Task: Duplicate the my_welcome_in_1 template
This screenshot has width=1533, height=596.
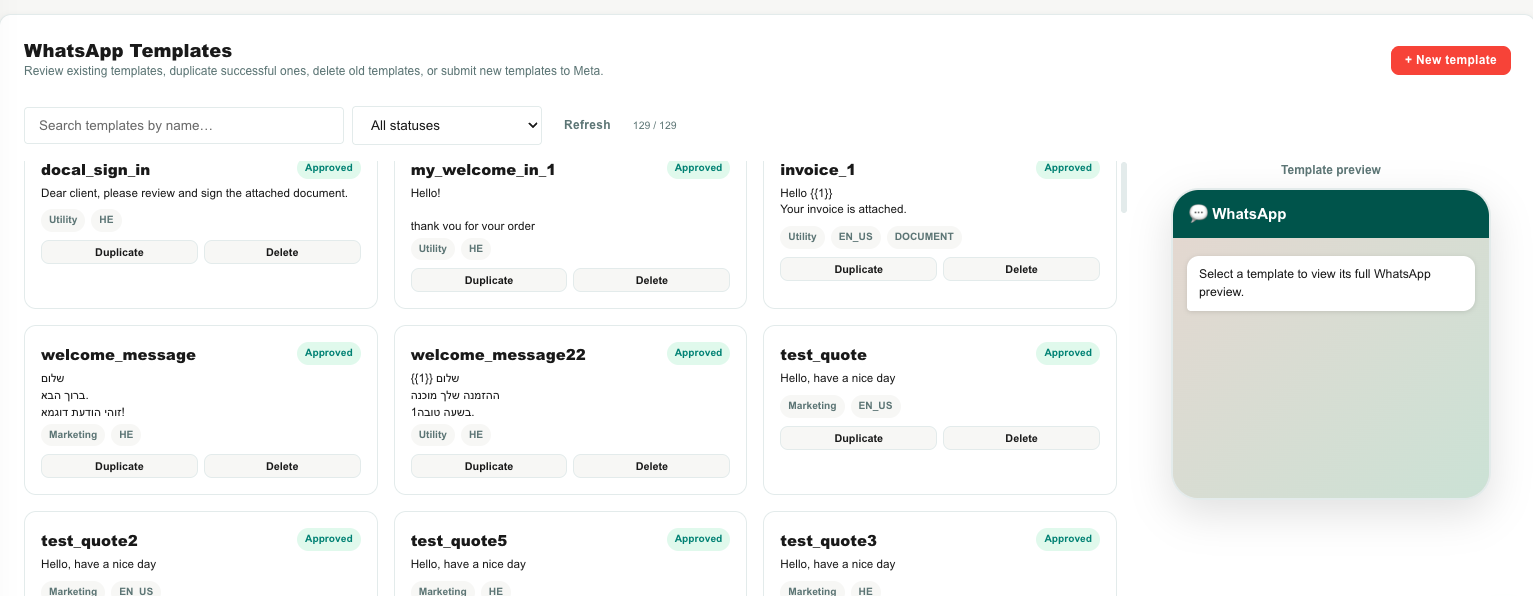Action: point(489,280)
